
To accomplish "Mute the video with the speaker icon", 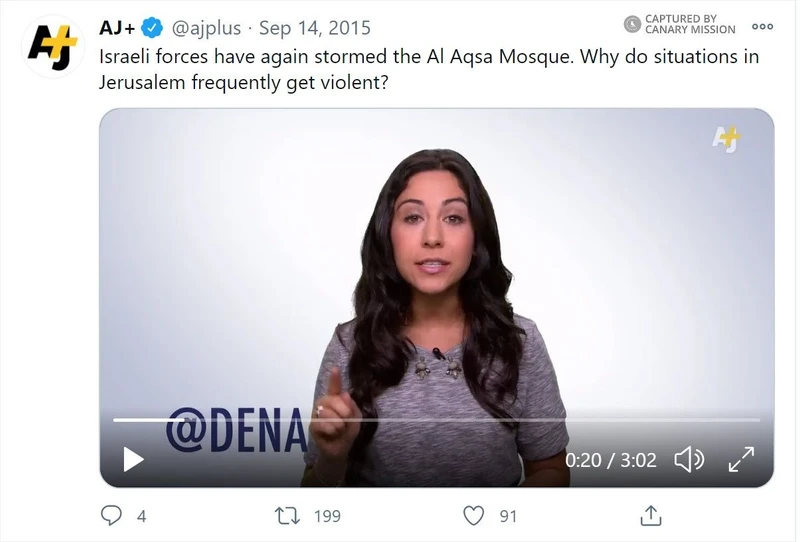I will tap(689, 459).
